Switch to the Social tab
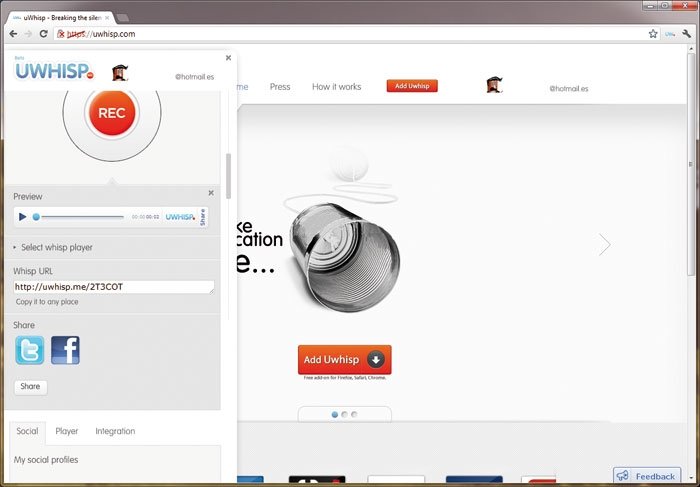The image size is (700, 487). click(x=27, y=431)
